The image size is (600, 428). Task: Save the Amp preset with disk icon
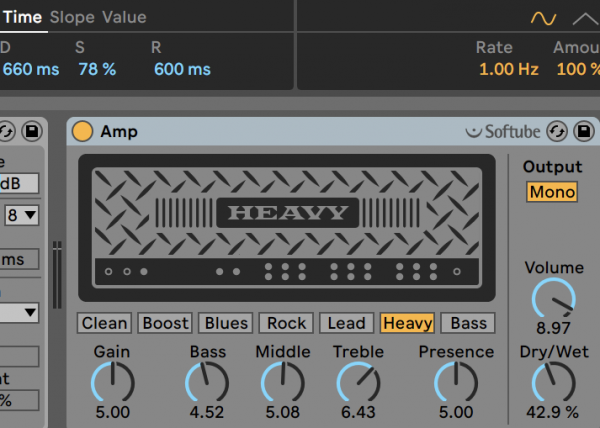coord(582,131)
